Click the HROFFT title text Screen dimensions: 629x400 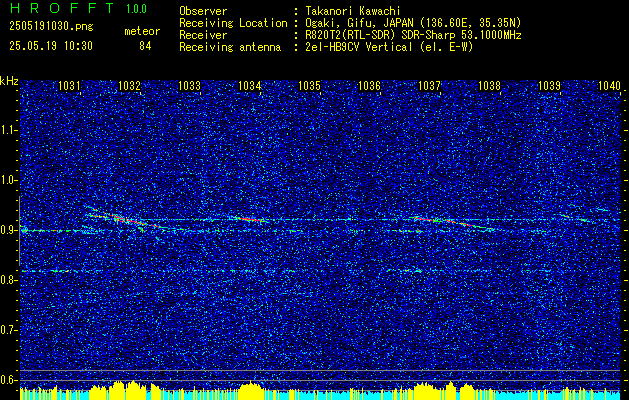pos(63,8)
